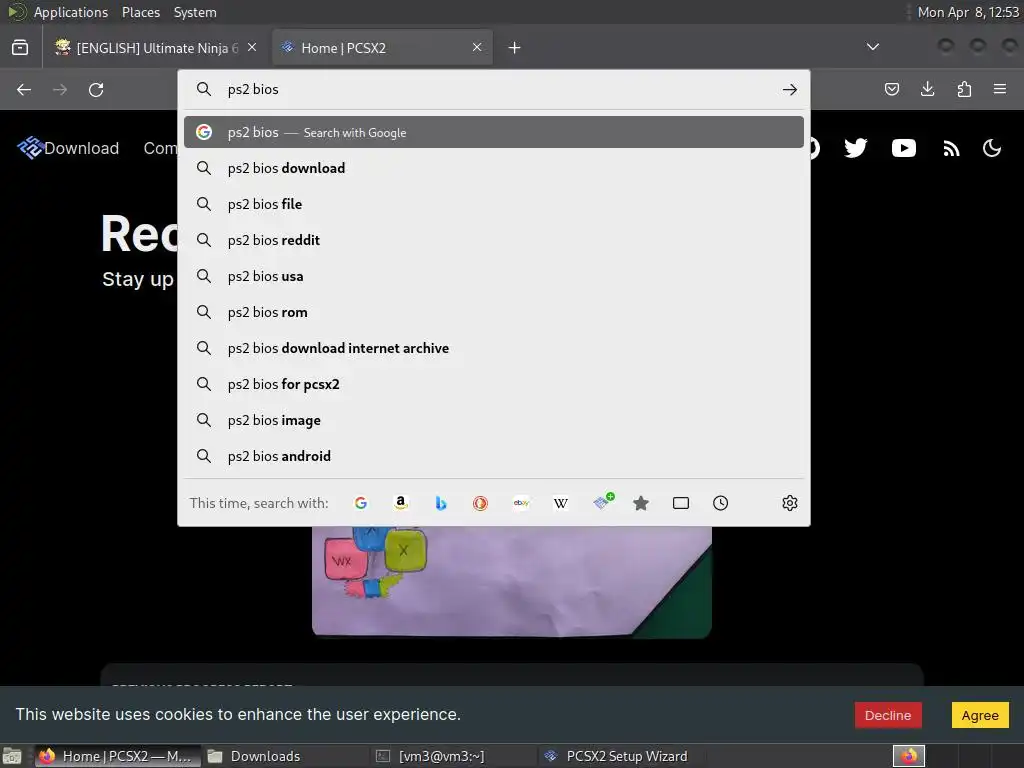
Task: Pick 'ps2 bios download internet archive'
Action: 494,348
